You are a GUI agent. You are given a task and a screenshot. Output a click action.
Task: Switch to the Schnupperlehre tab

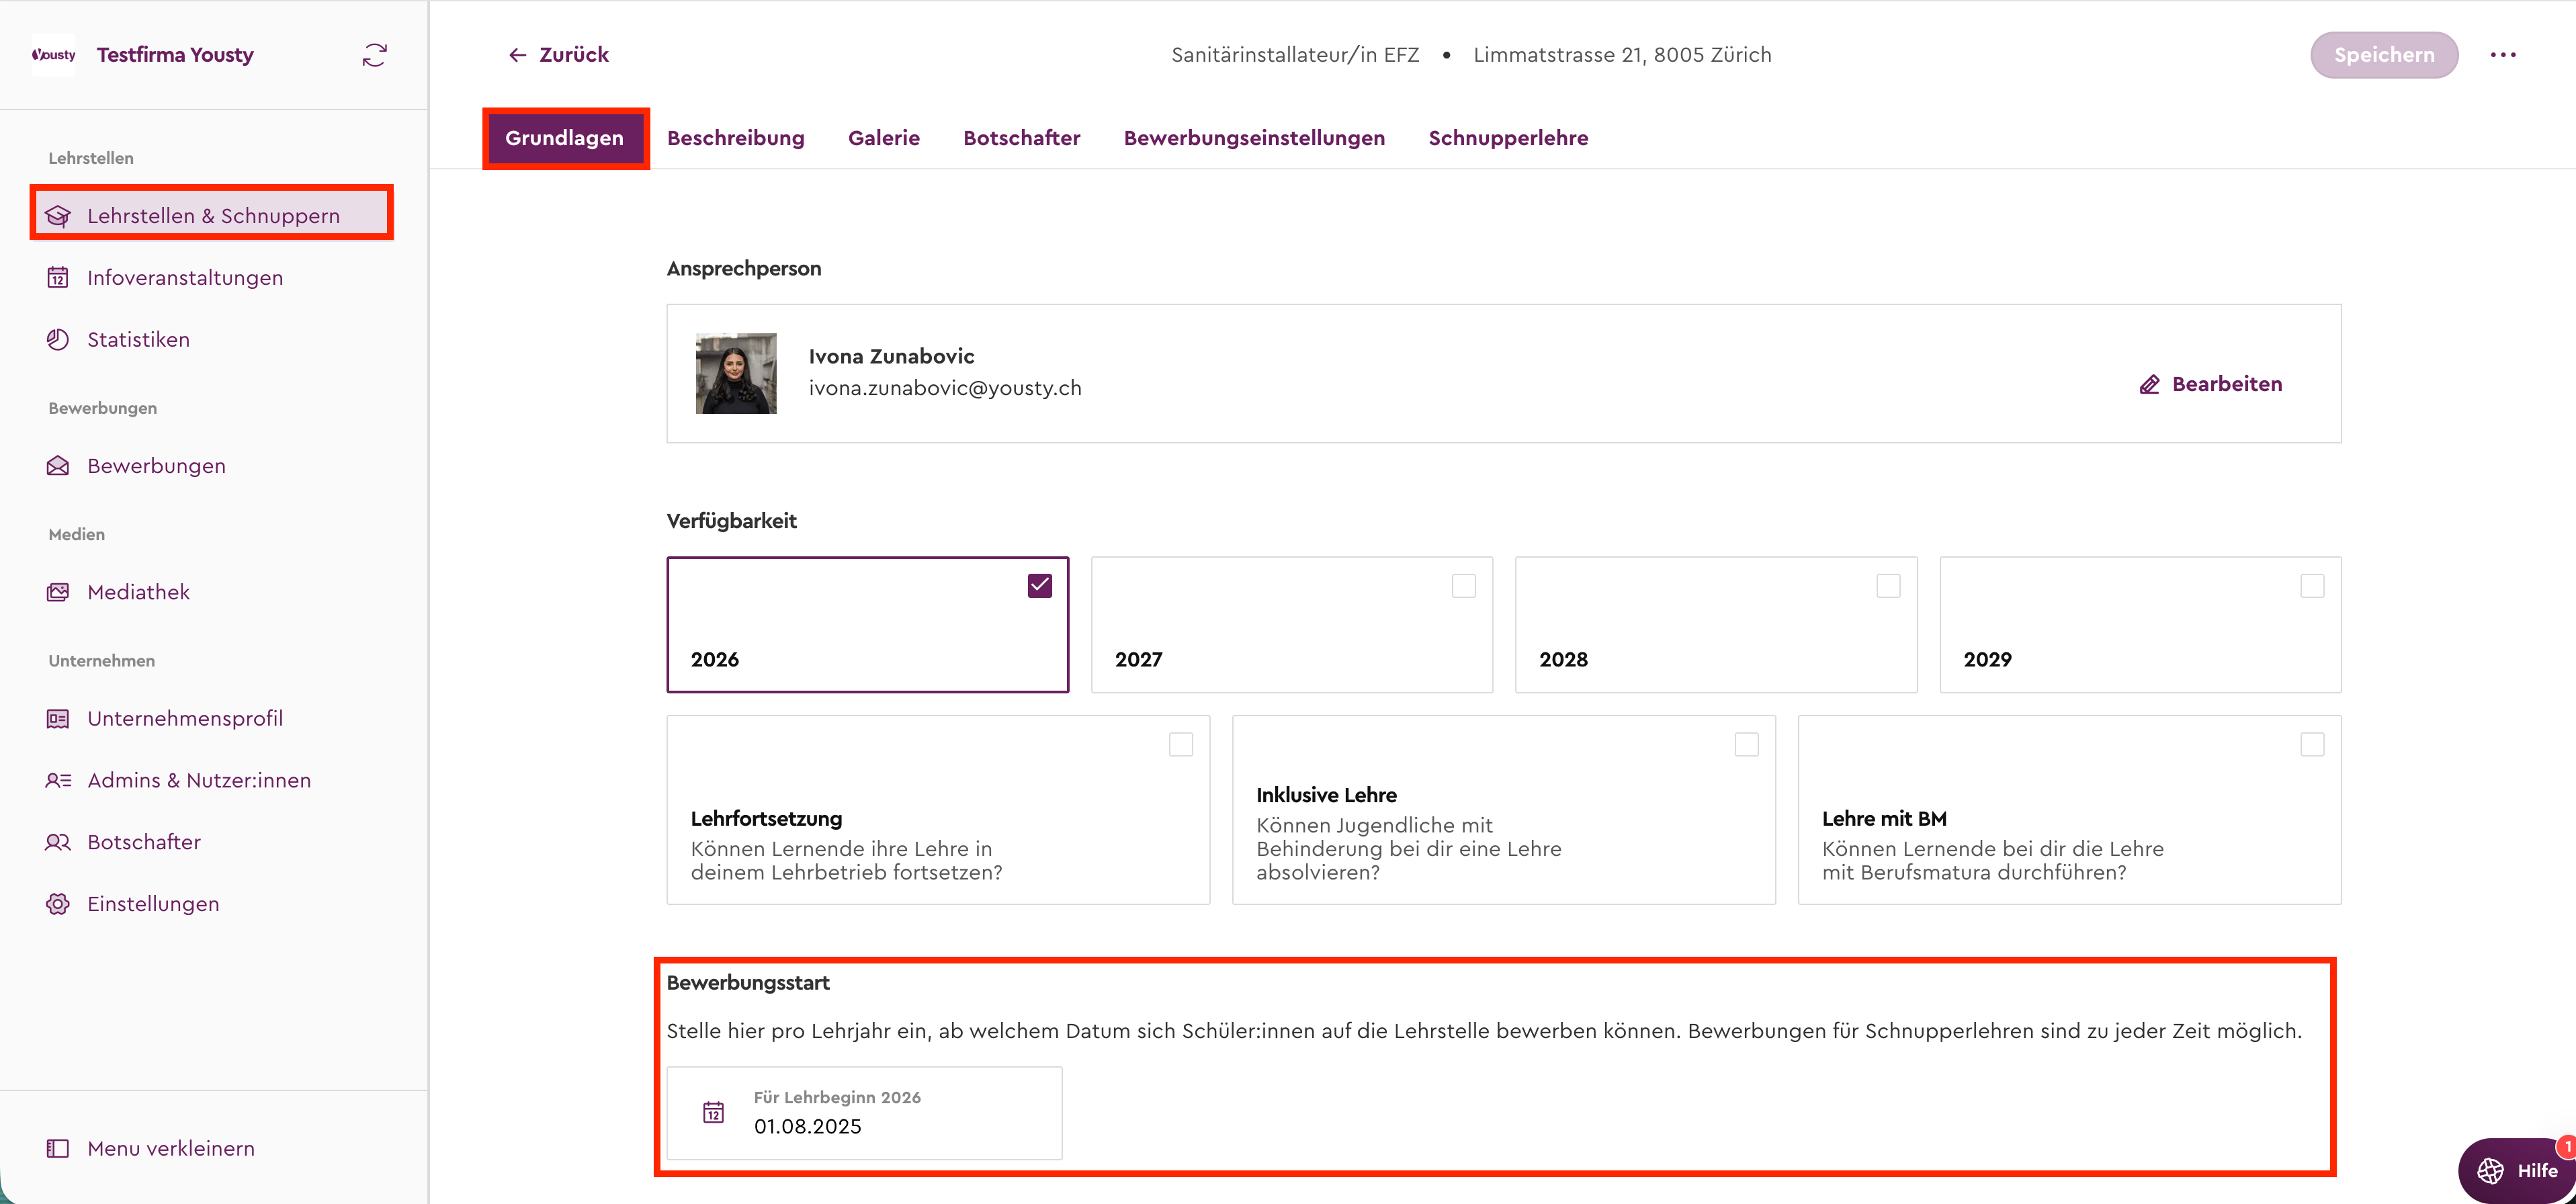point(1507,138)
